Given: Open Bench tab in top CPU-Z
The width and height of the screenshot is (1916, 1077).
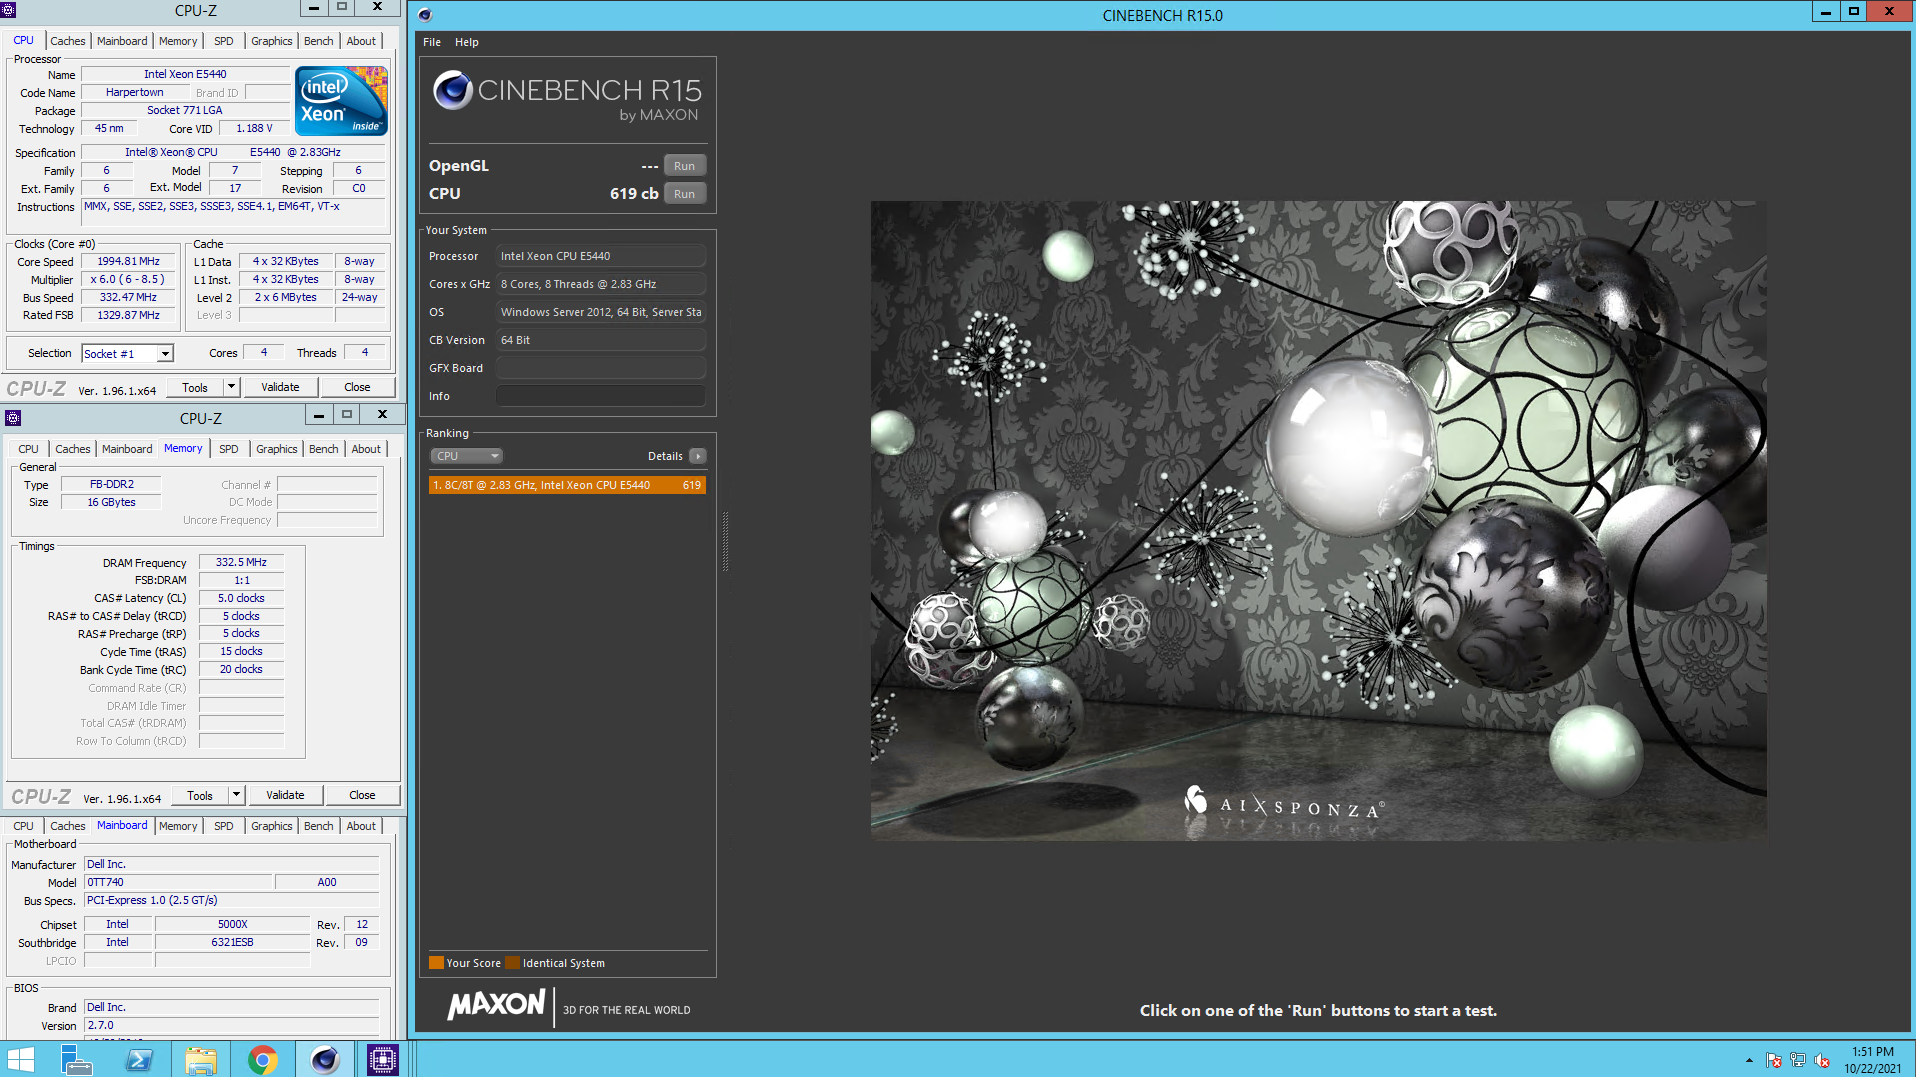Looking at the screenshot, I should tap(319, 41).
